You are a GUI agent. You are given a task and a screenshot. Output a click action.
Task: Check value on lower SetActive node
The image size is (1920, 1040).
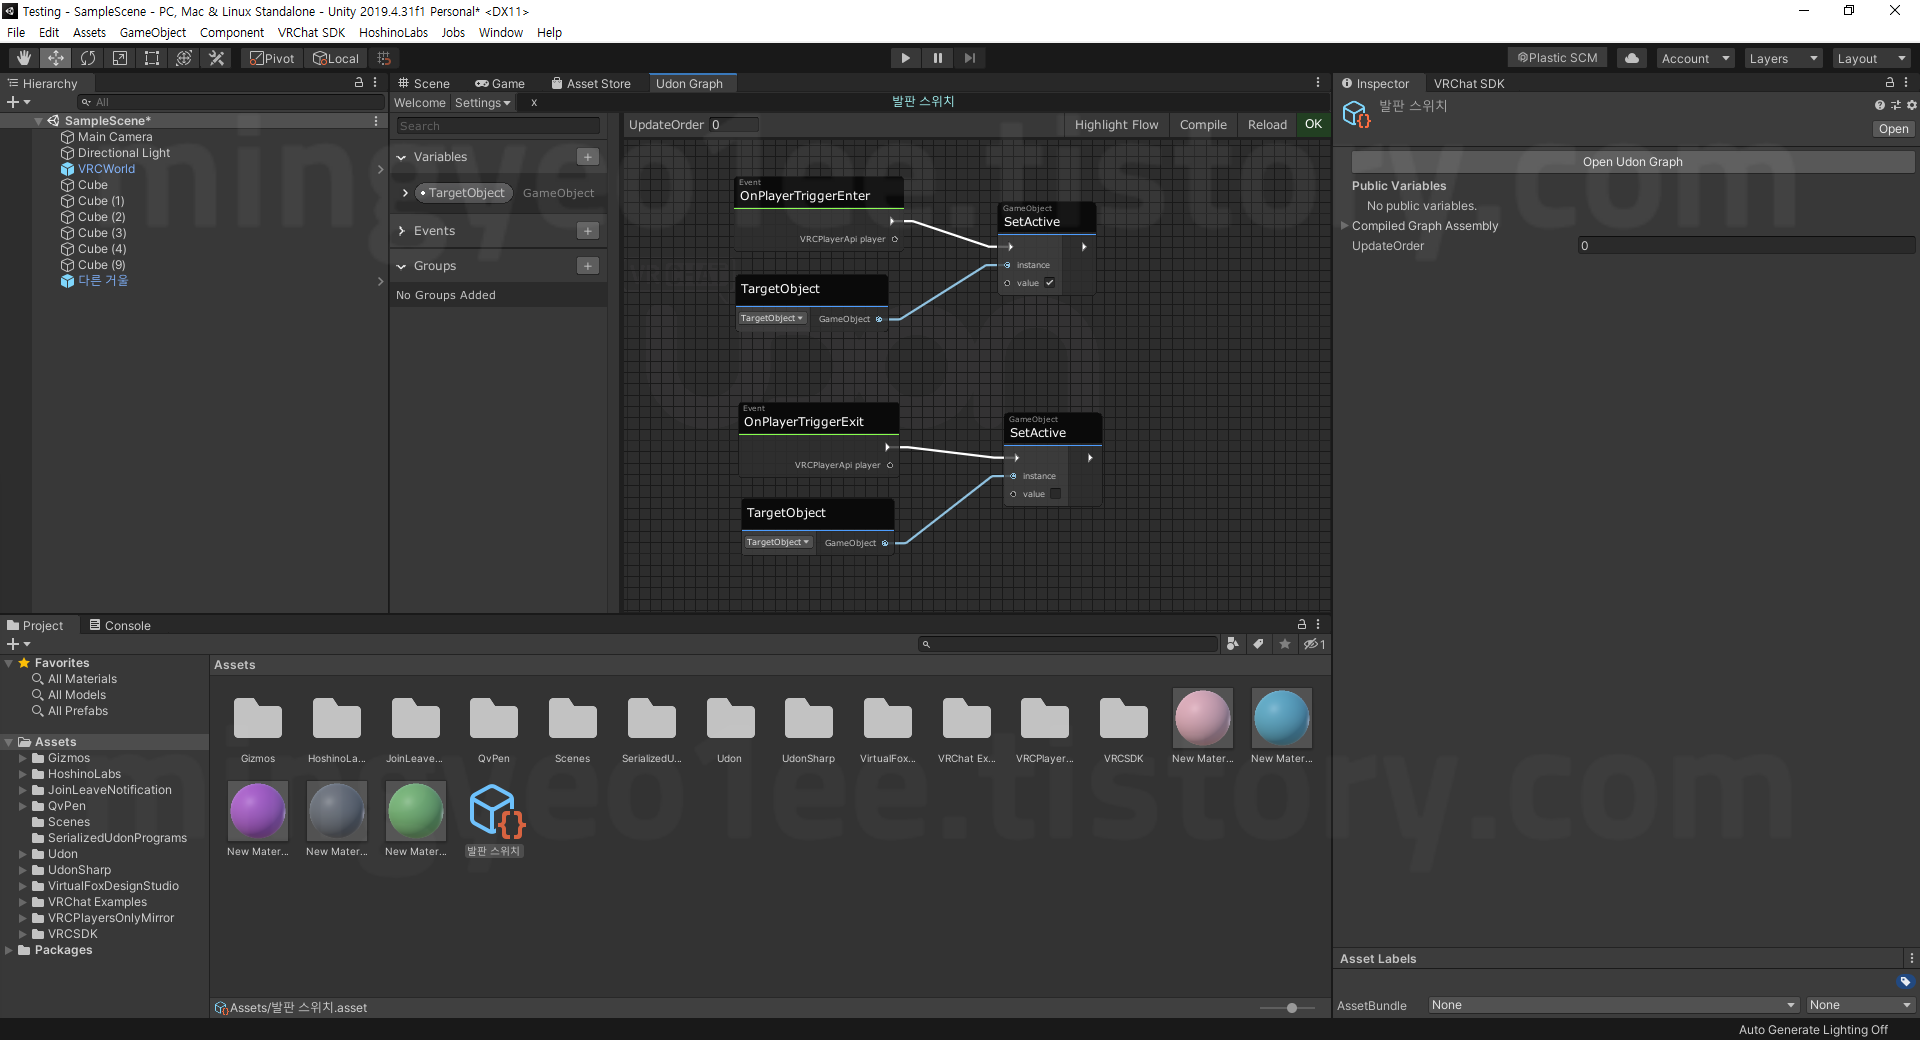tap(1055, 494)
